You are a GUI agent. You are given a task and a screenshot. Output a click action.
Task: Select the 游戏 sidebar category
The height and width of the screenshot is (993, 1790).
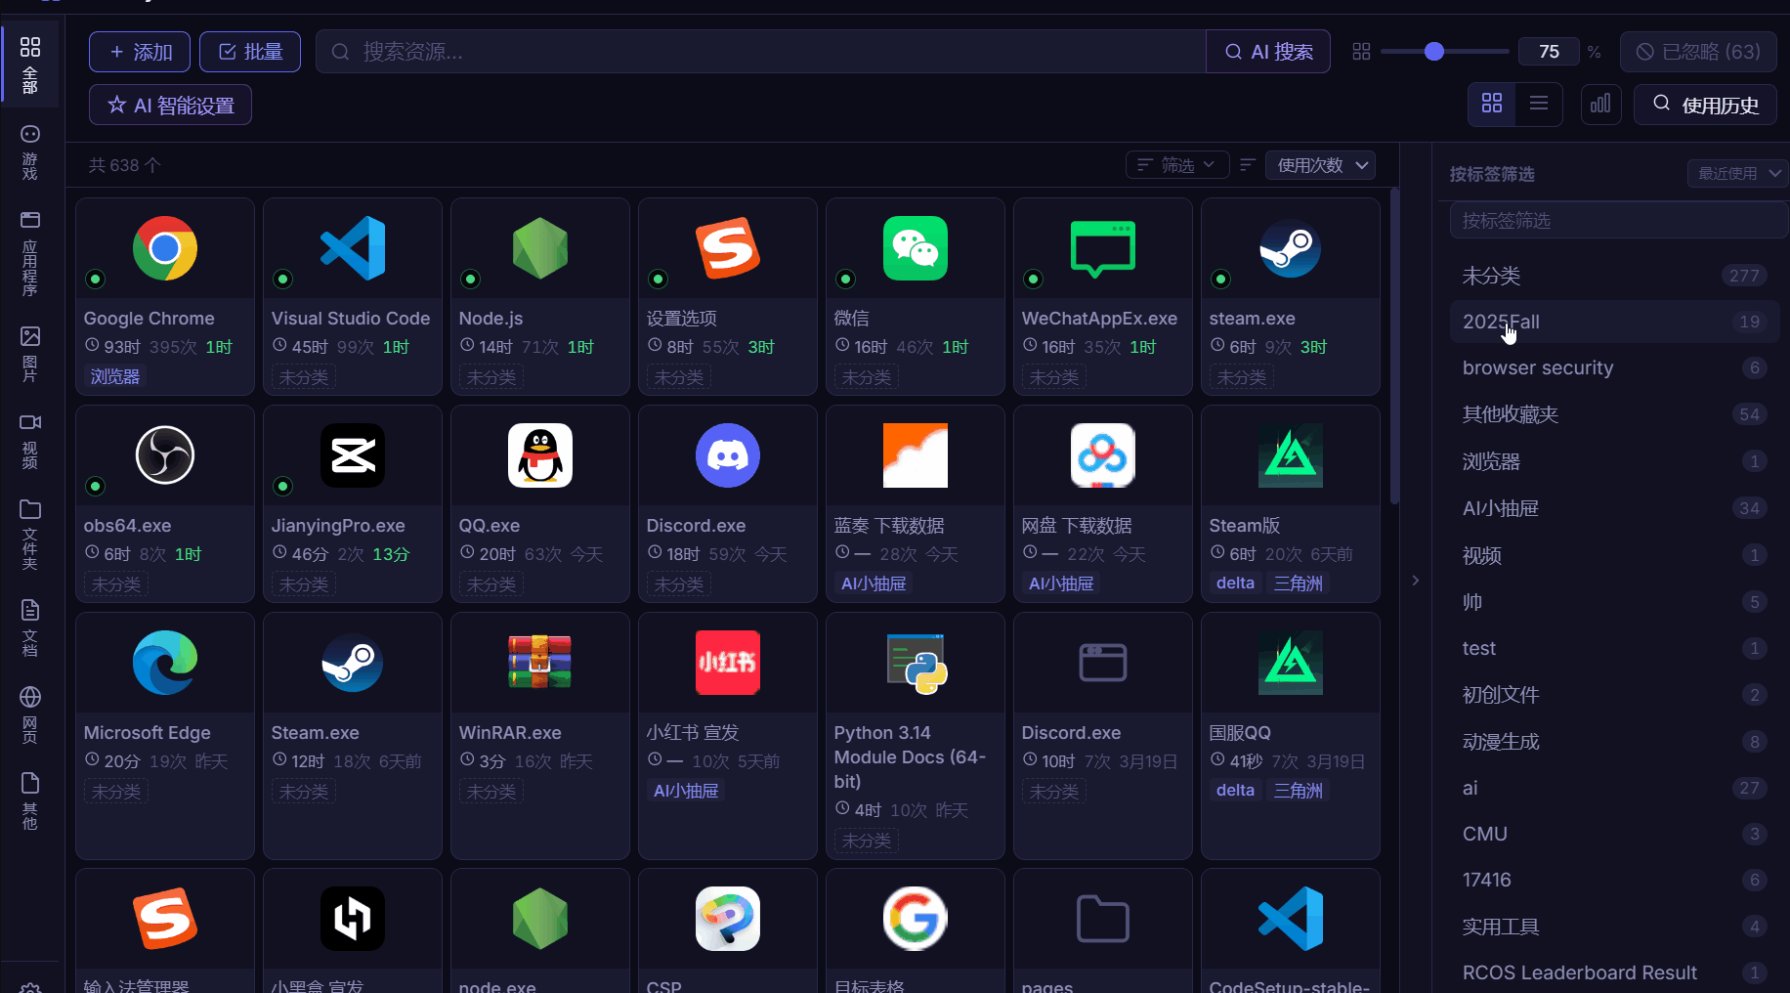click(x=30, y=153)
